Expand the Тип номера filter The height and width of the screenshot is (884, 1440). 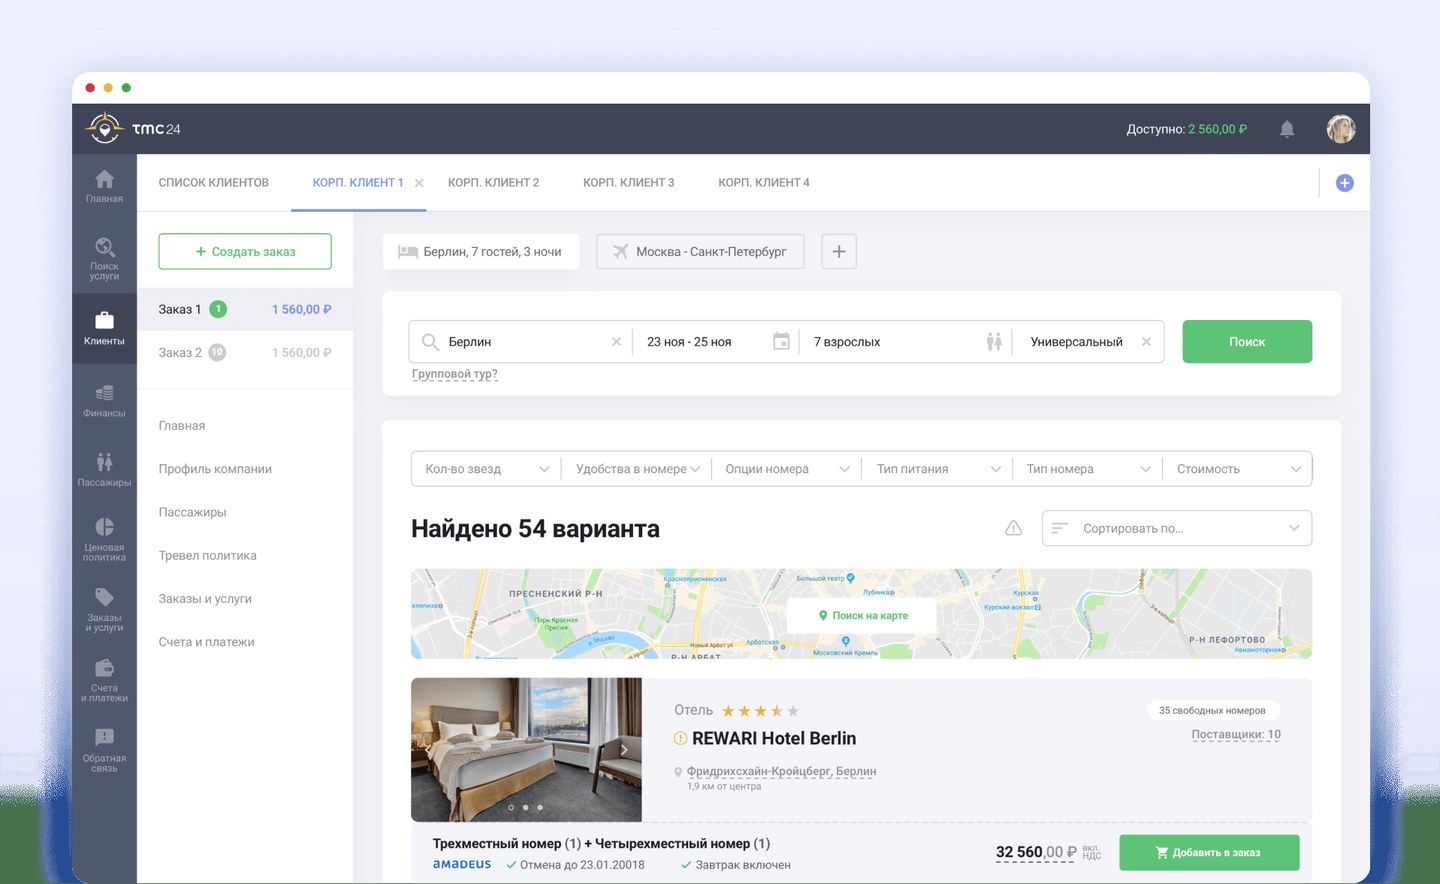click(1087, 469)
